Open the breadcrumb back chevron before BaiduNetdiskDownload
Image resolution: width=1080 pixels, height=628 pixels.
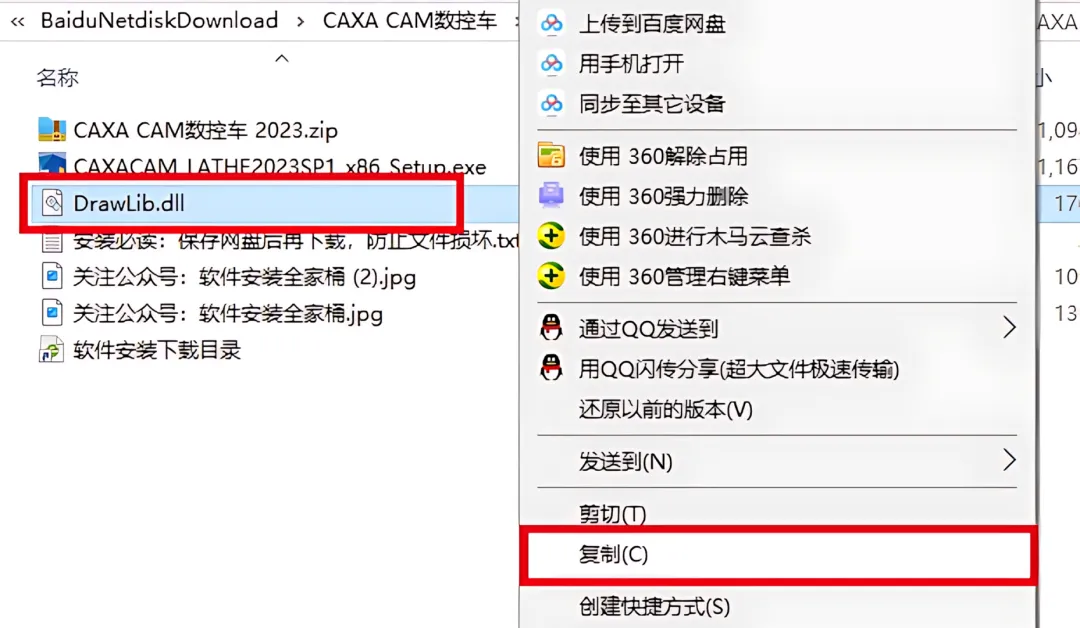tap(18, 22)
